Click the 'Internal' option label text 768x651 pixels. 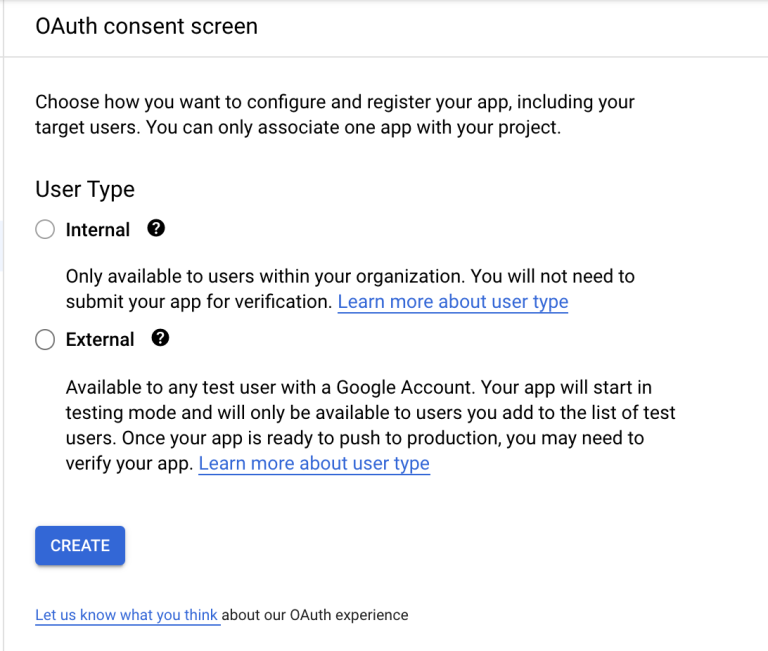pyautogui.click(x=98, y=230)
